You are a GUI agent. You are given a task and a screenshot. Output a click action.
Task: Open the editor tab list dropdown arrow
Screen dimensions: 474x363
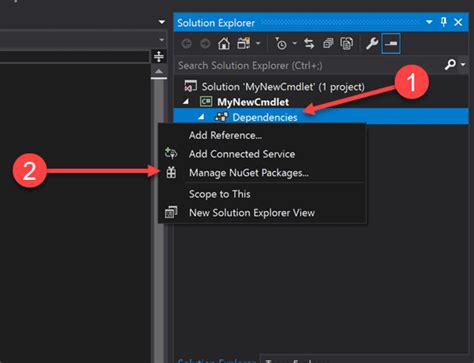click(x=162, y=22)
